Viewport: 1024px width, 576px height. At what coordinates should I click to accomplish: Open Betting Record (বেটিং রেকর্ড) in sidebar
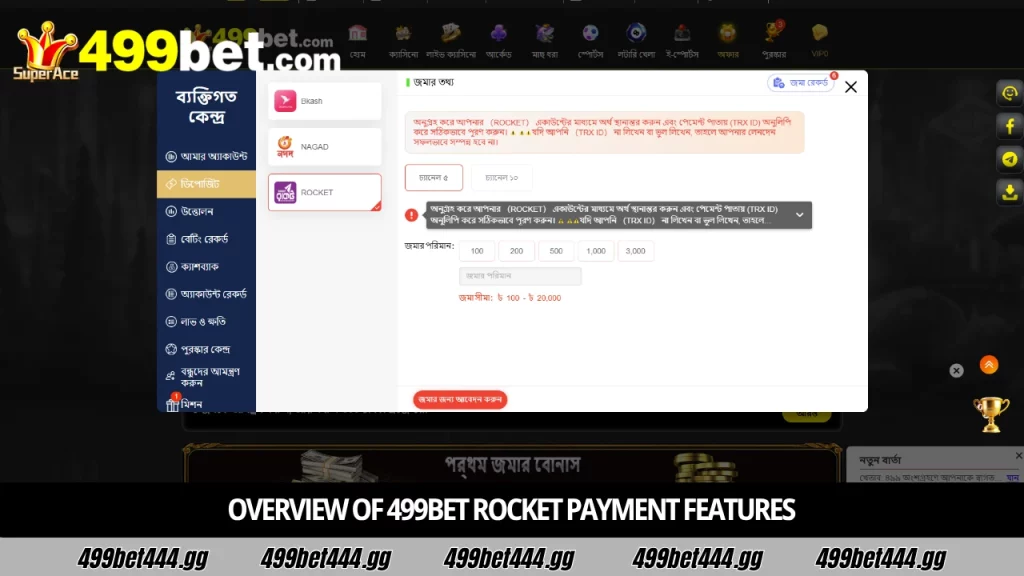tap(206, 239)
